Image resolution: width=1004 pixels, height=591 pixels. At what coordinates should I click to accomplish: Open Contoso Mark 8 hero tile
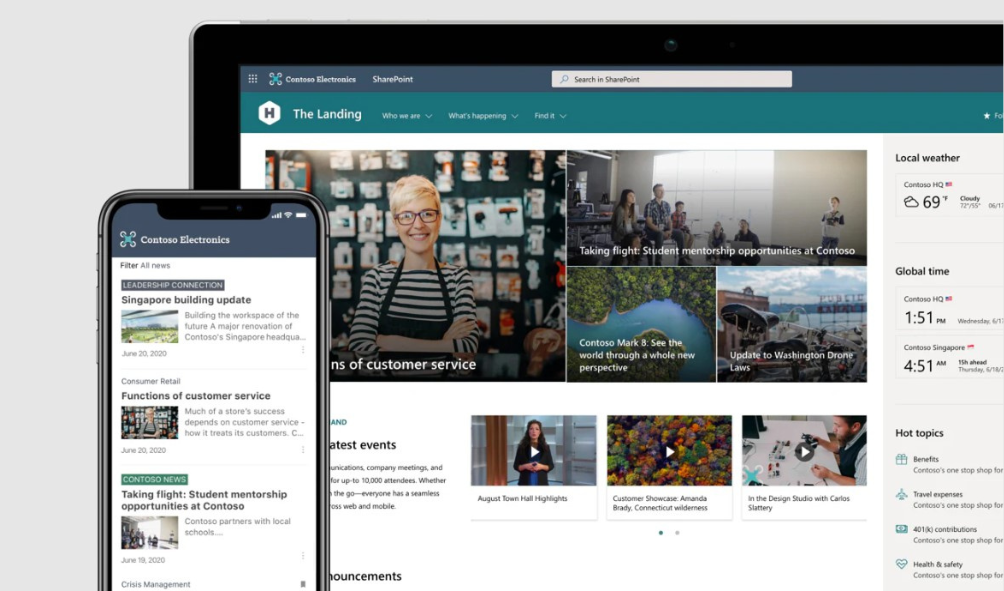pyautogui.click(x=641, y=325)
